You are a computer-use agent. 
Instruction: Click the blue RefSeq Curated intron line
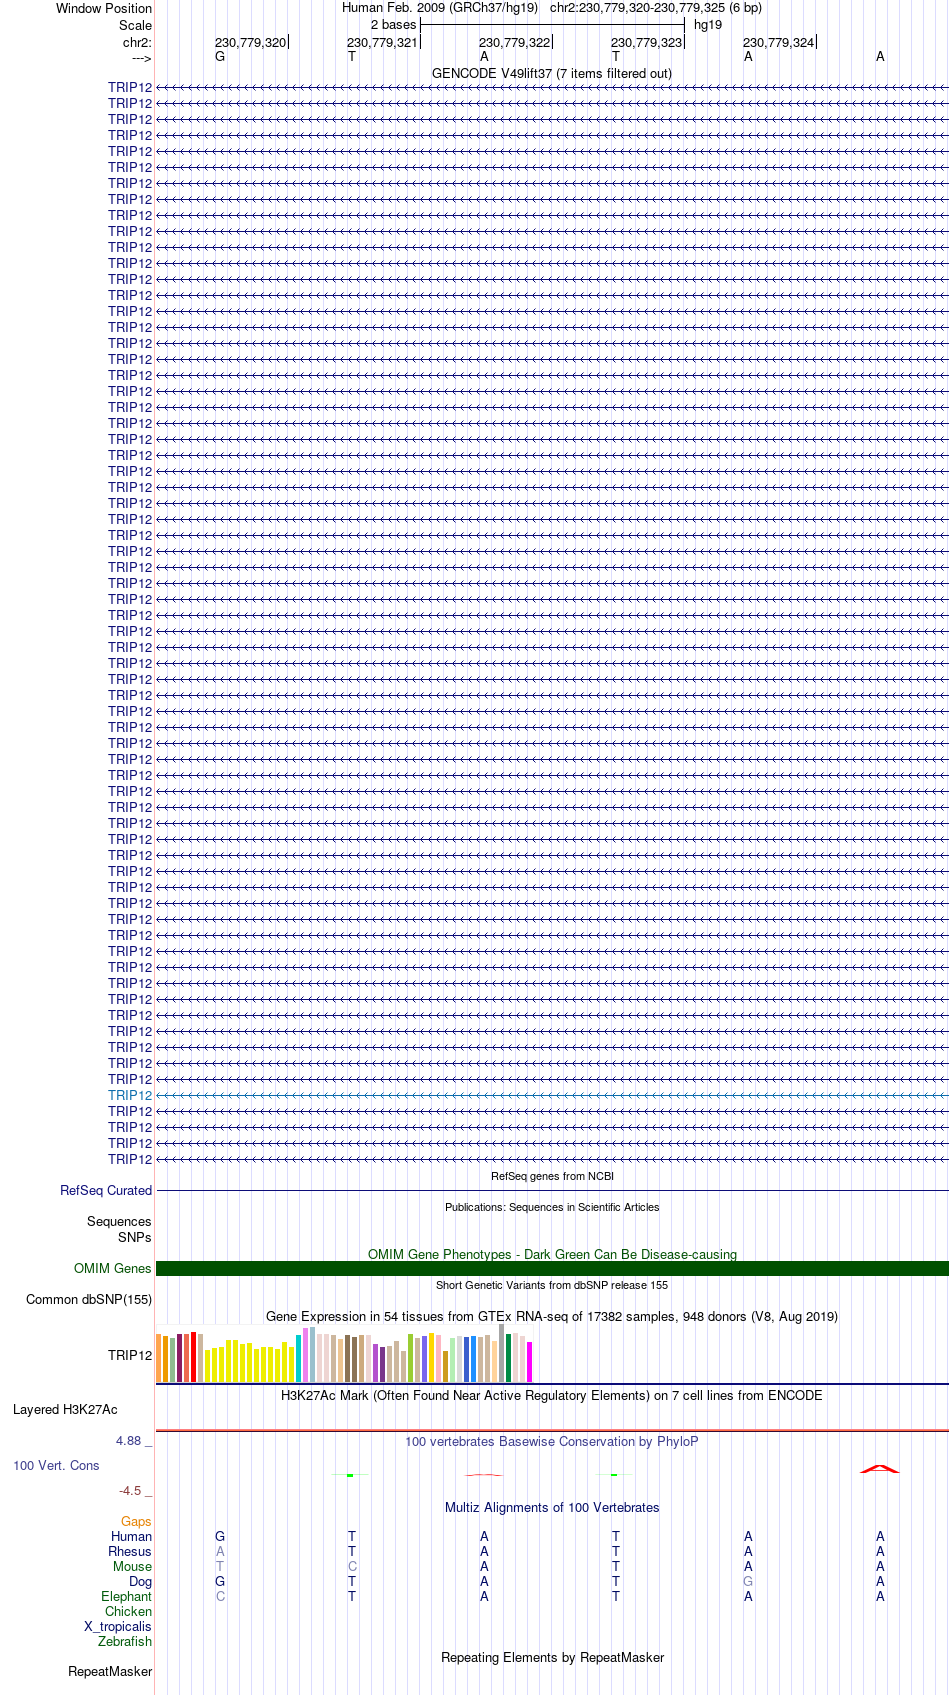point(552,1190)
